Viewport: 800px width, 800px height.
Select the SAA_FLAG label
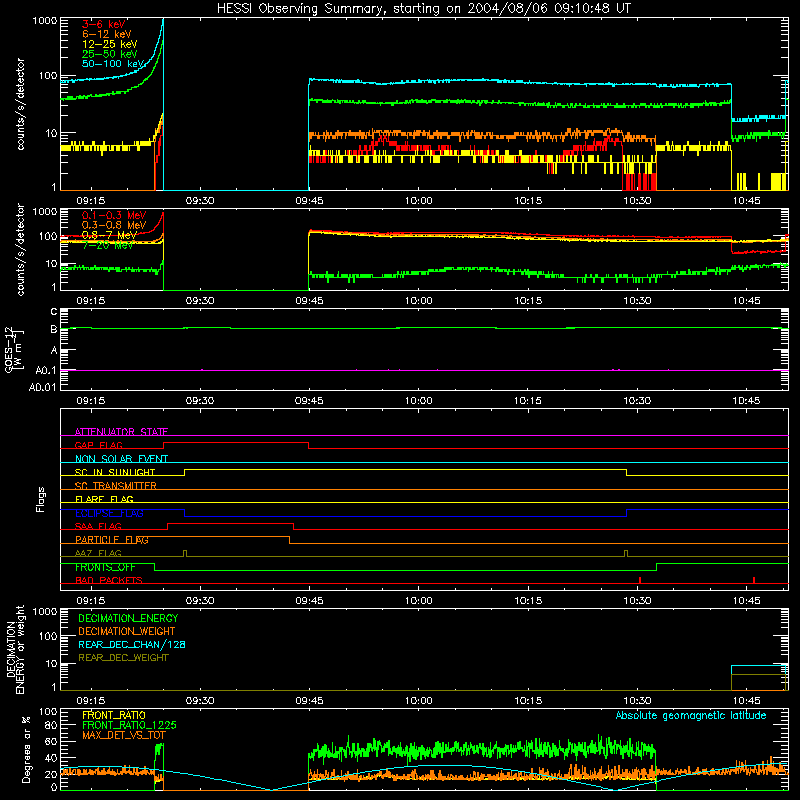[98, 526]
